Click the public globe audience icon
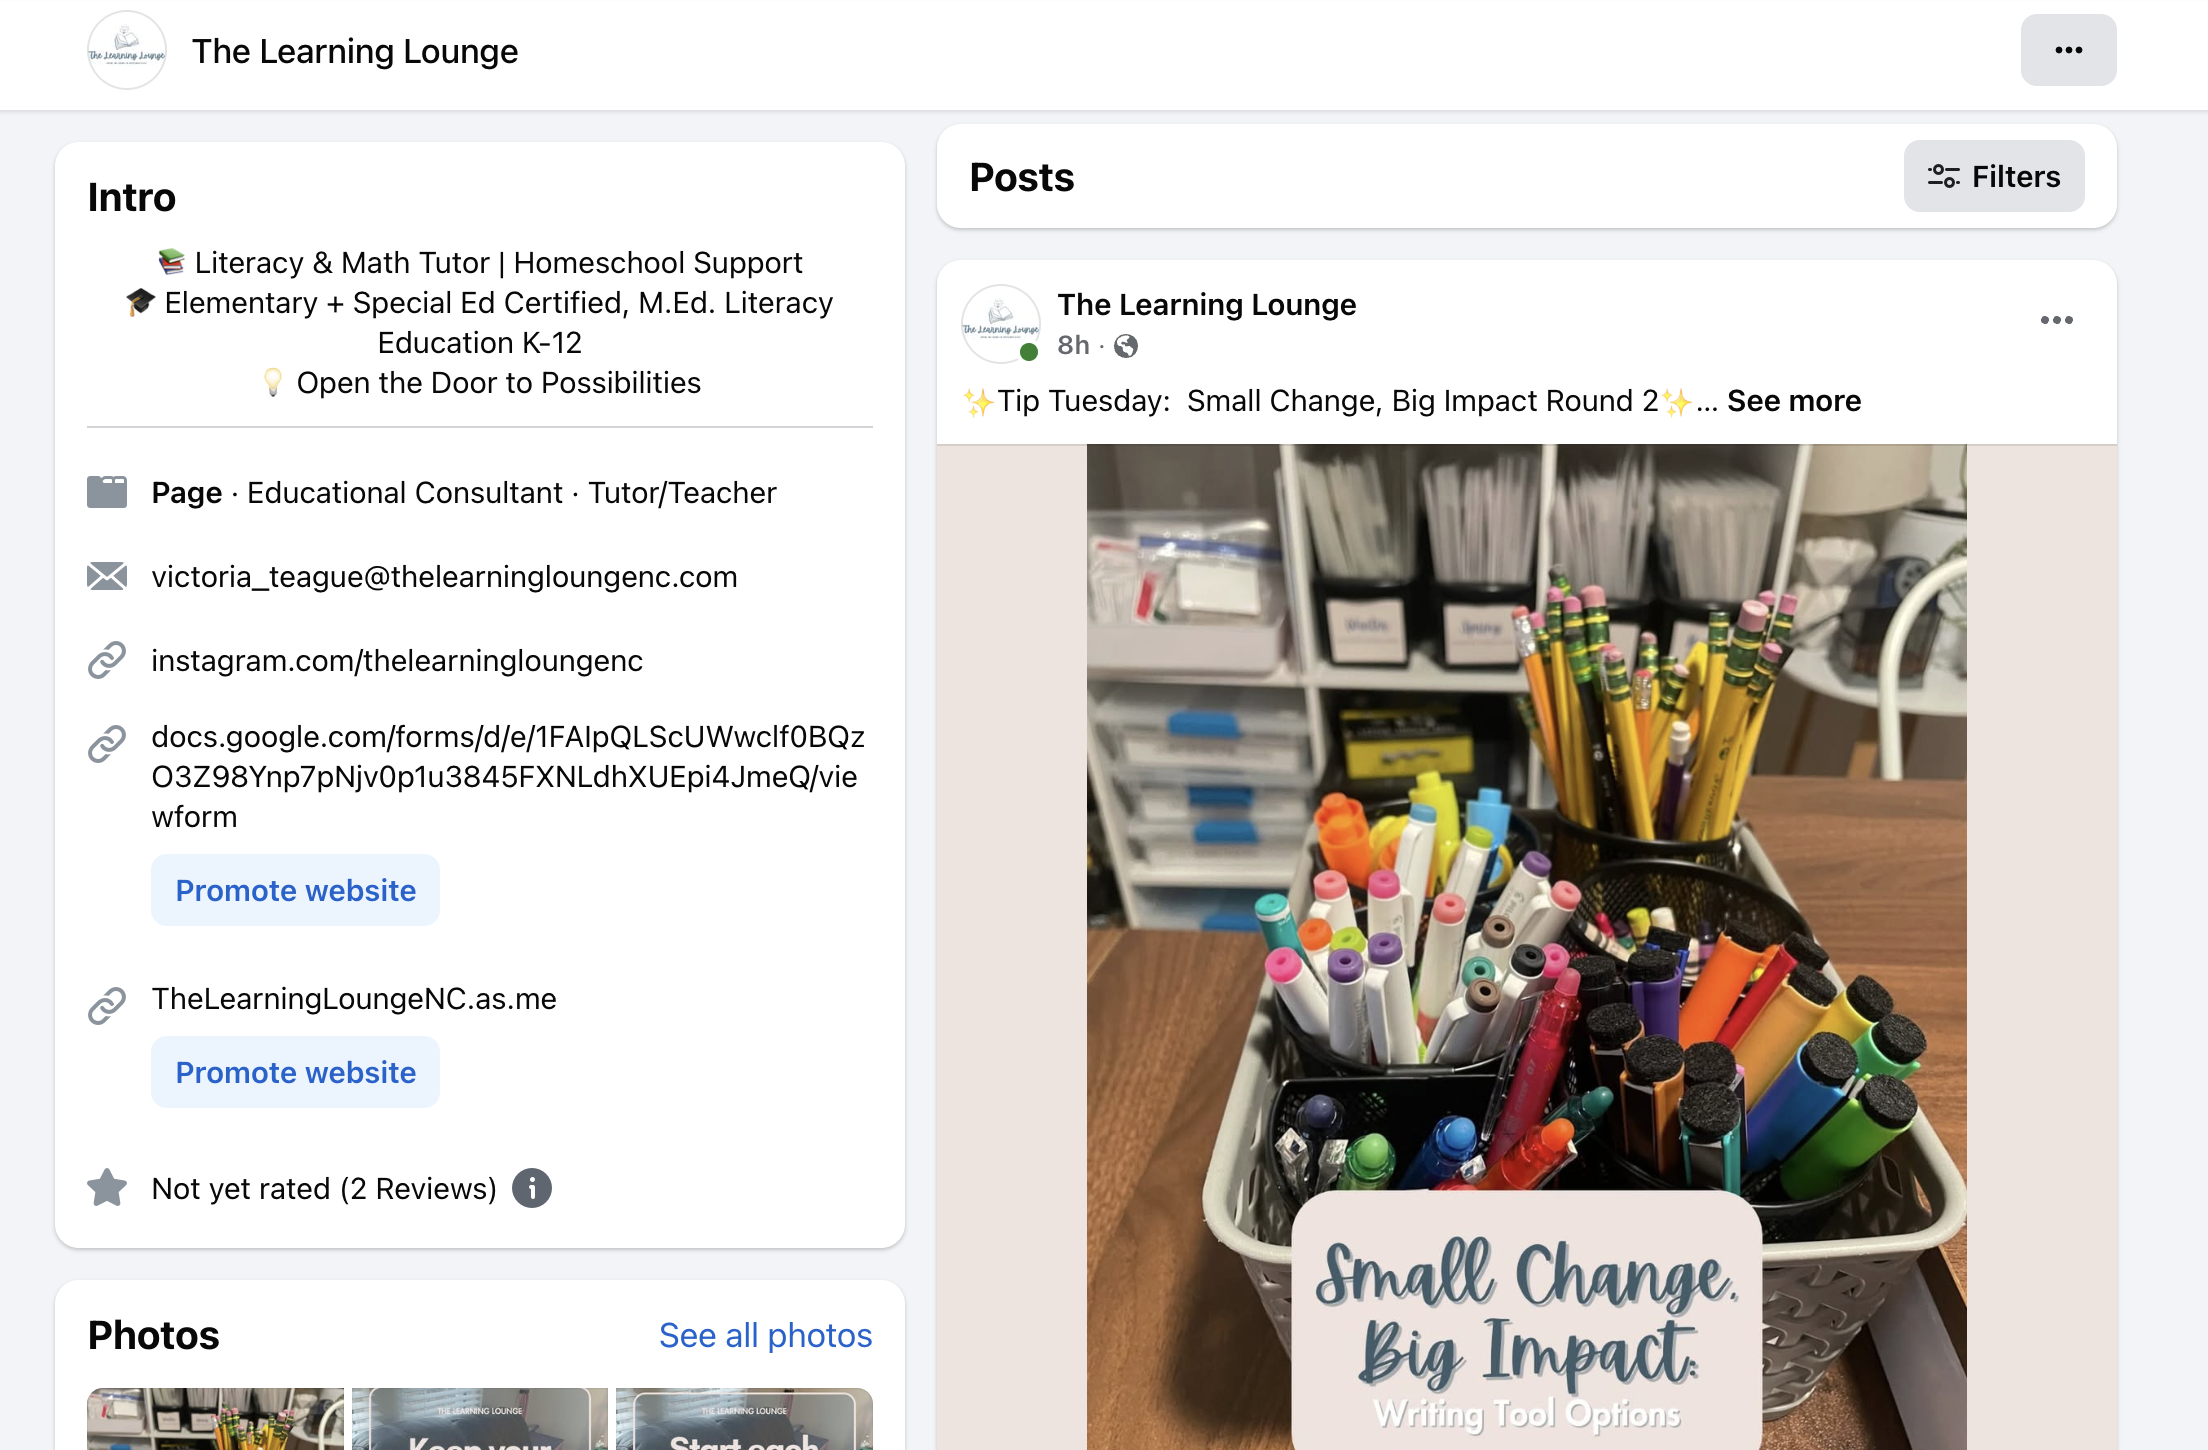Screen dimensions: 2208x1450 point(1126,346)
